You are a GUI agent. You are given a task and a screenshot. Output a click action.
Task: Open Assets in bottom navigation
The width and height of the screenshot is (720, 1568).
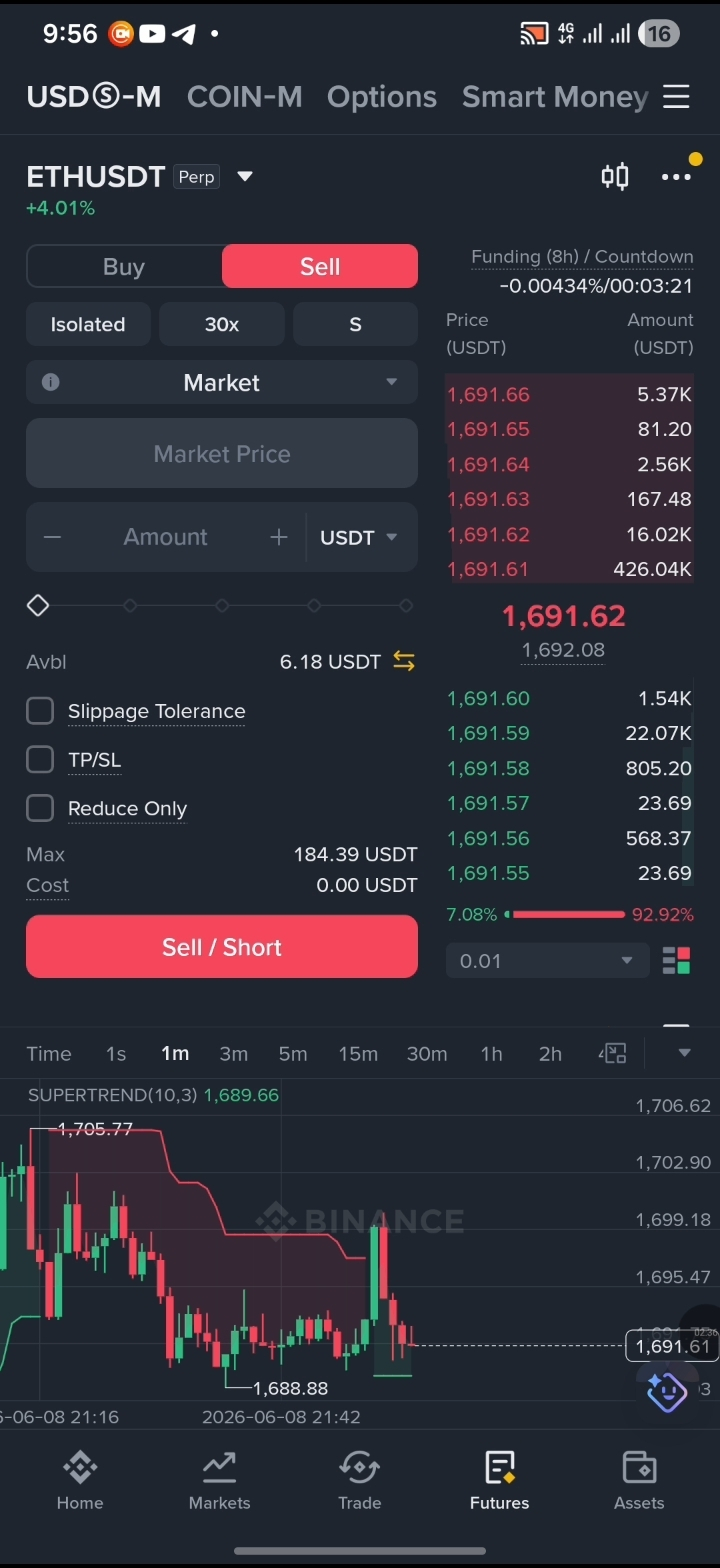(639, 1481)
